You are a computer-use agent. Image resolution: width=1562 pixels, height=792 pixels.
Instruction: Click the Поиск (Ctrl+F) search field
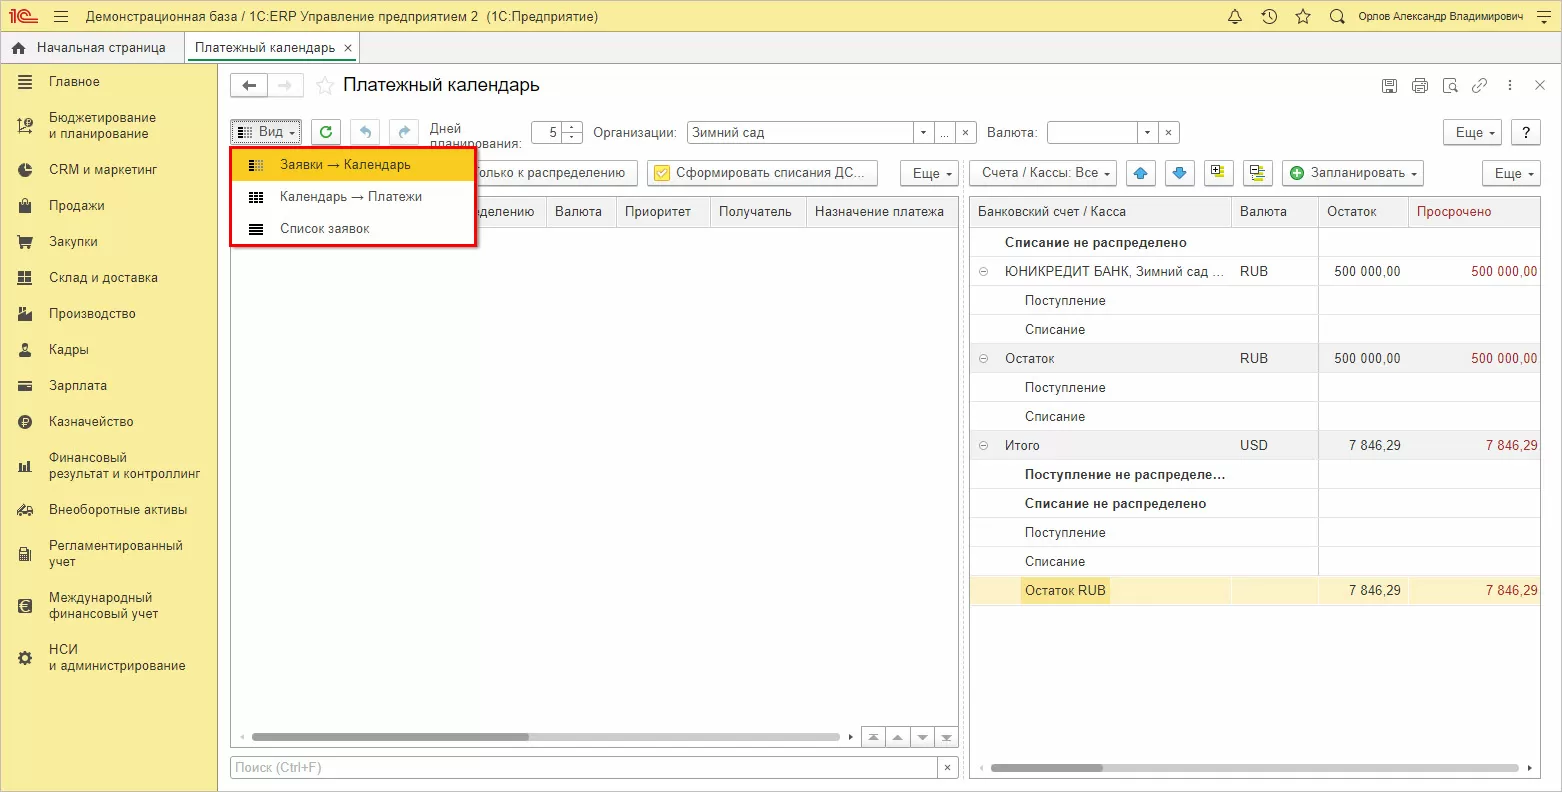click(584, 767)
